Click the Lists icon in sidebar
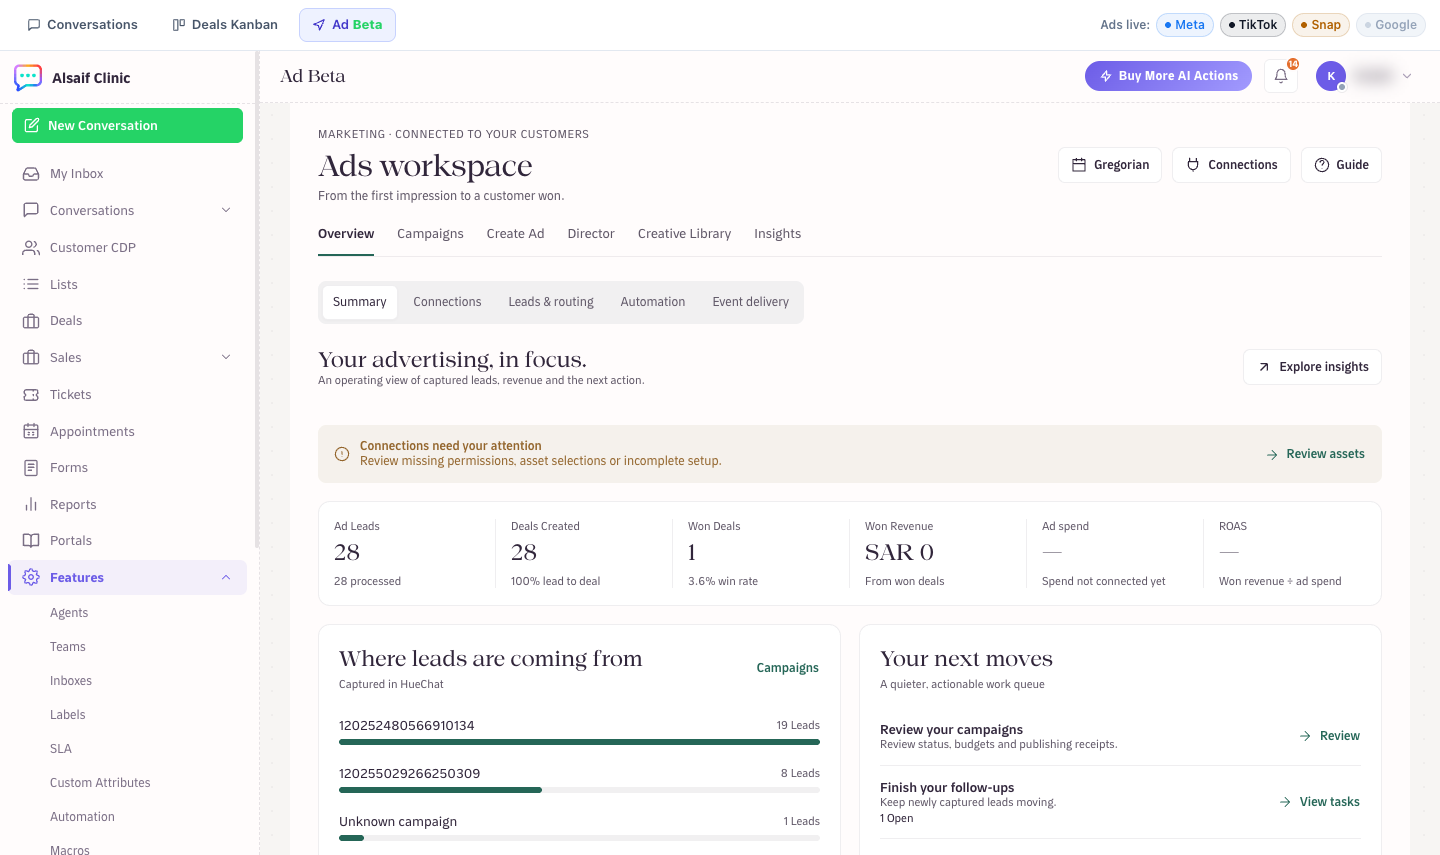The image size is (1440, 855). [x=31, y=285]
